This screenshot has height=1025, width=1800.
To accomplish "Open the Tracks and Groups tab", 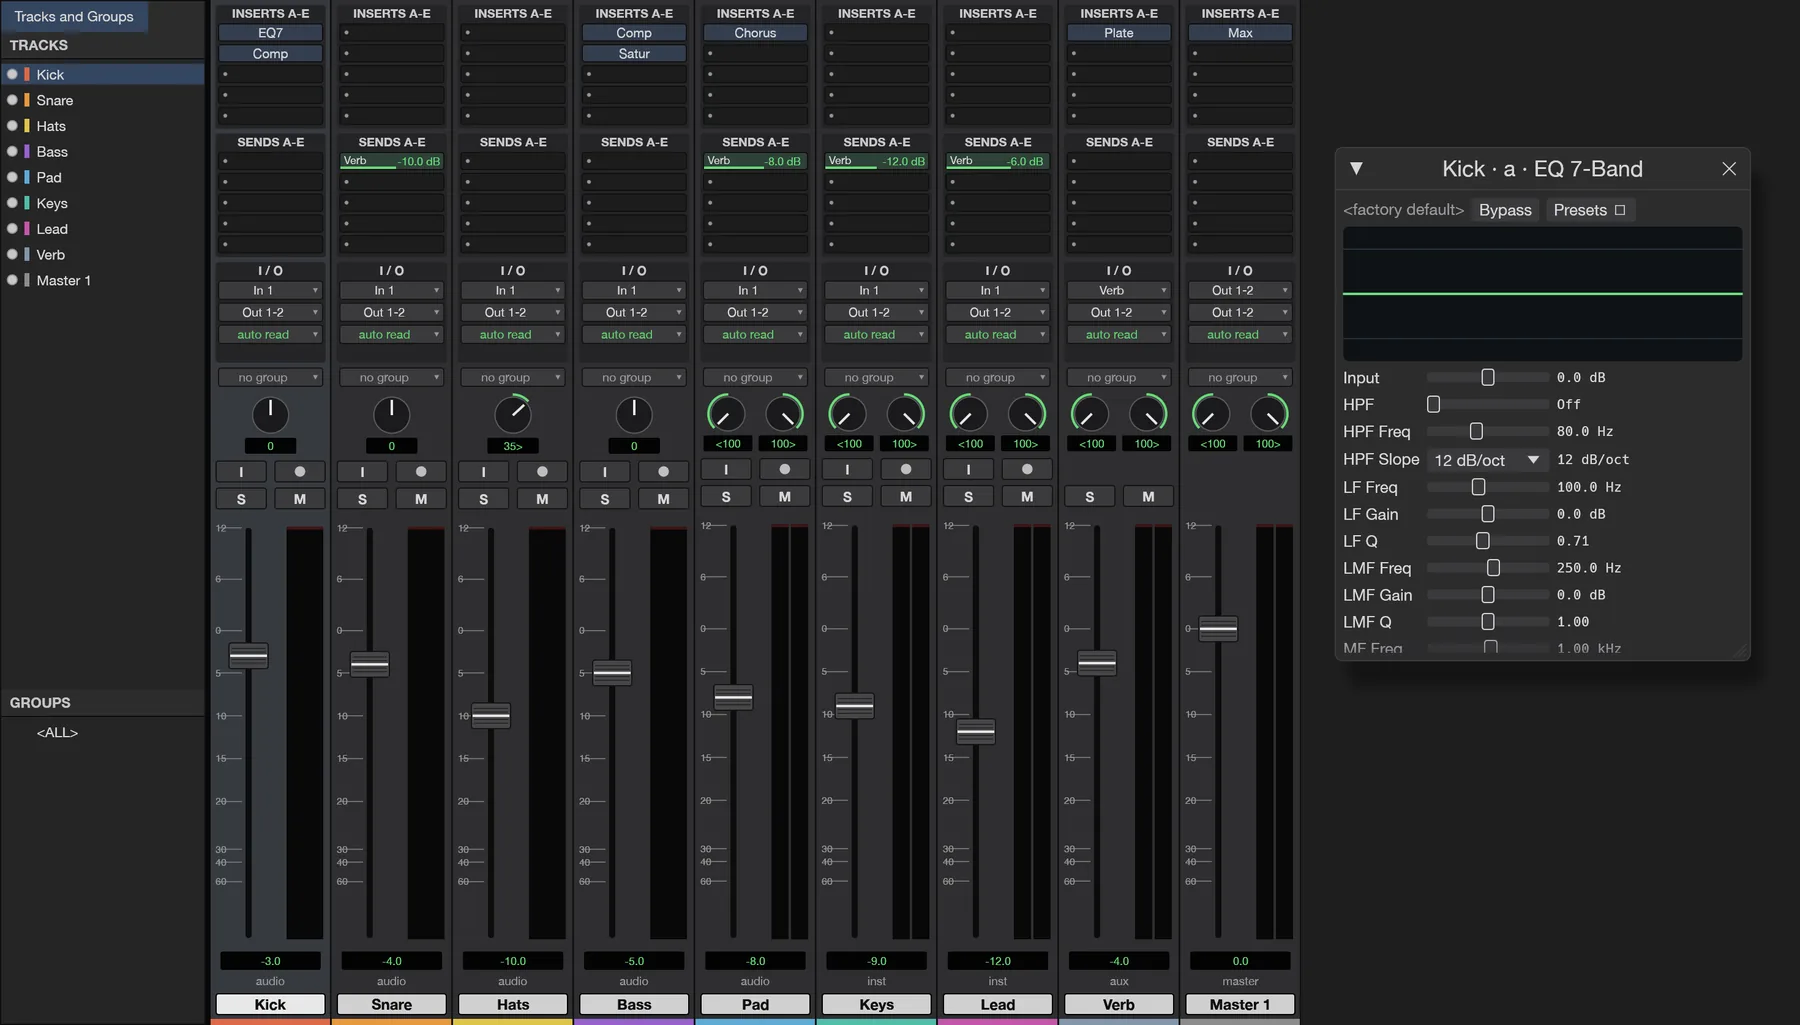I will point(74,16).
